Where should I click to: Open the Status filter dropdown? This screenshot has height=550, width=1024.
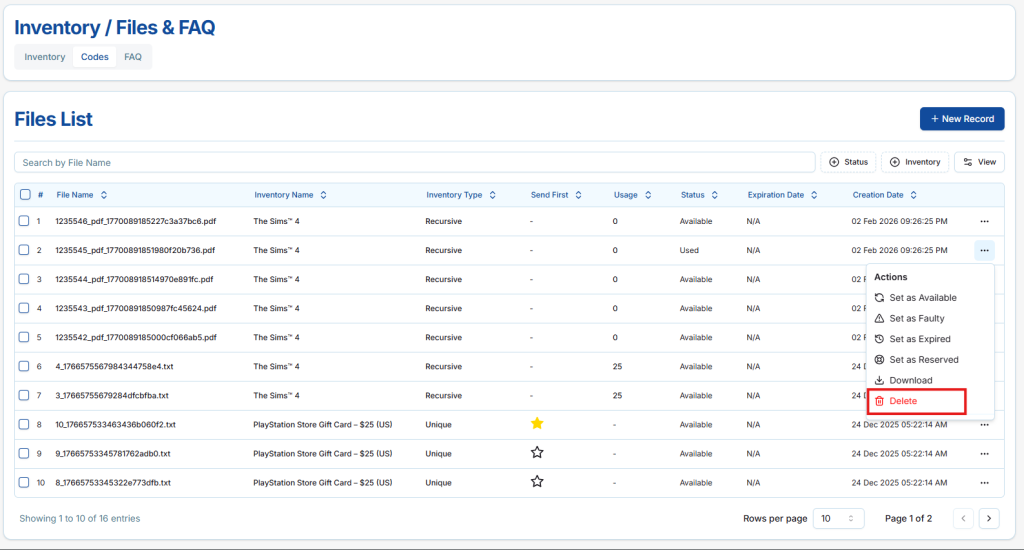848,162
